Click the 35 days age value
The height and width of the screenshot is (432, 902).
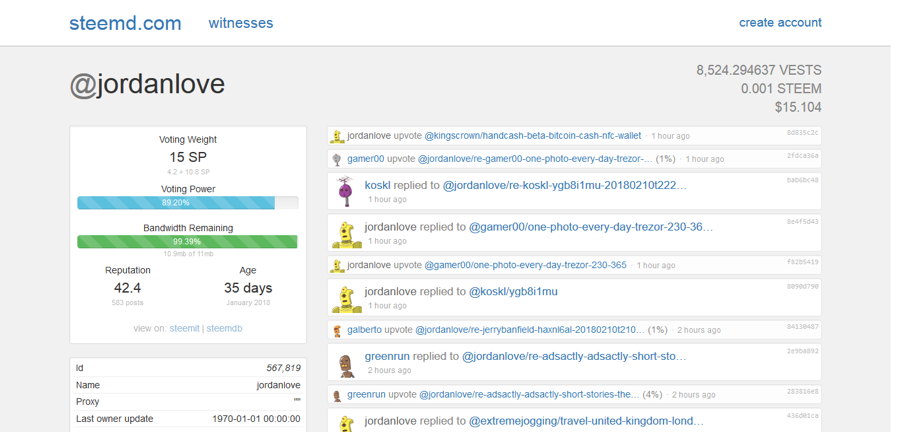tap(248, 288)
